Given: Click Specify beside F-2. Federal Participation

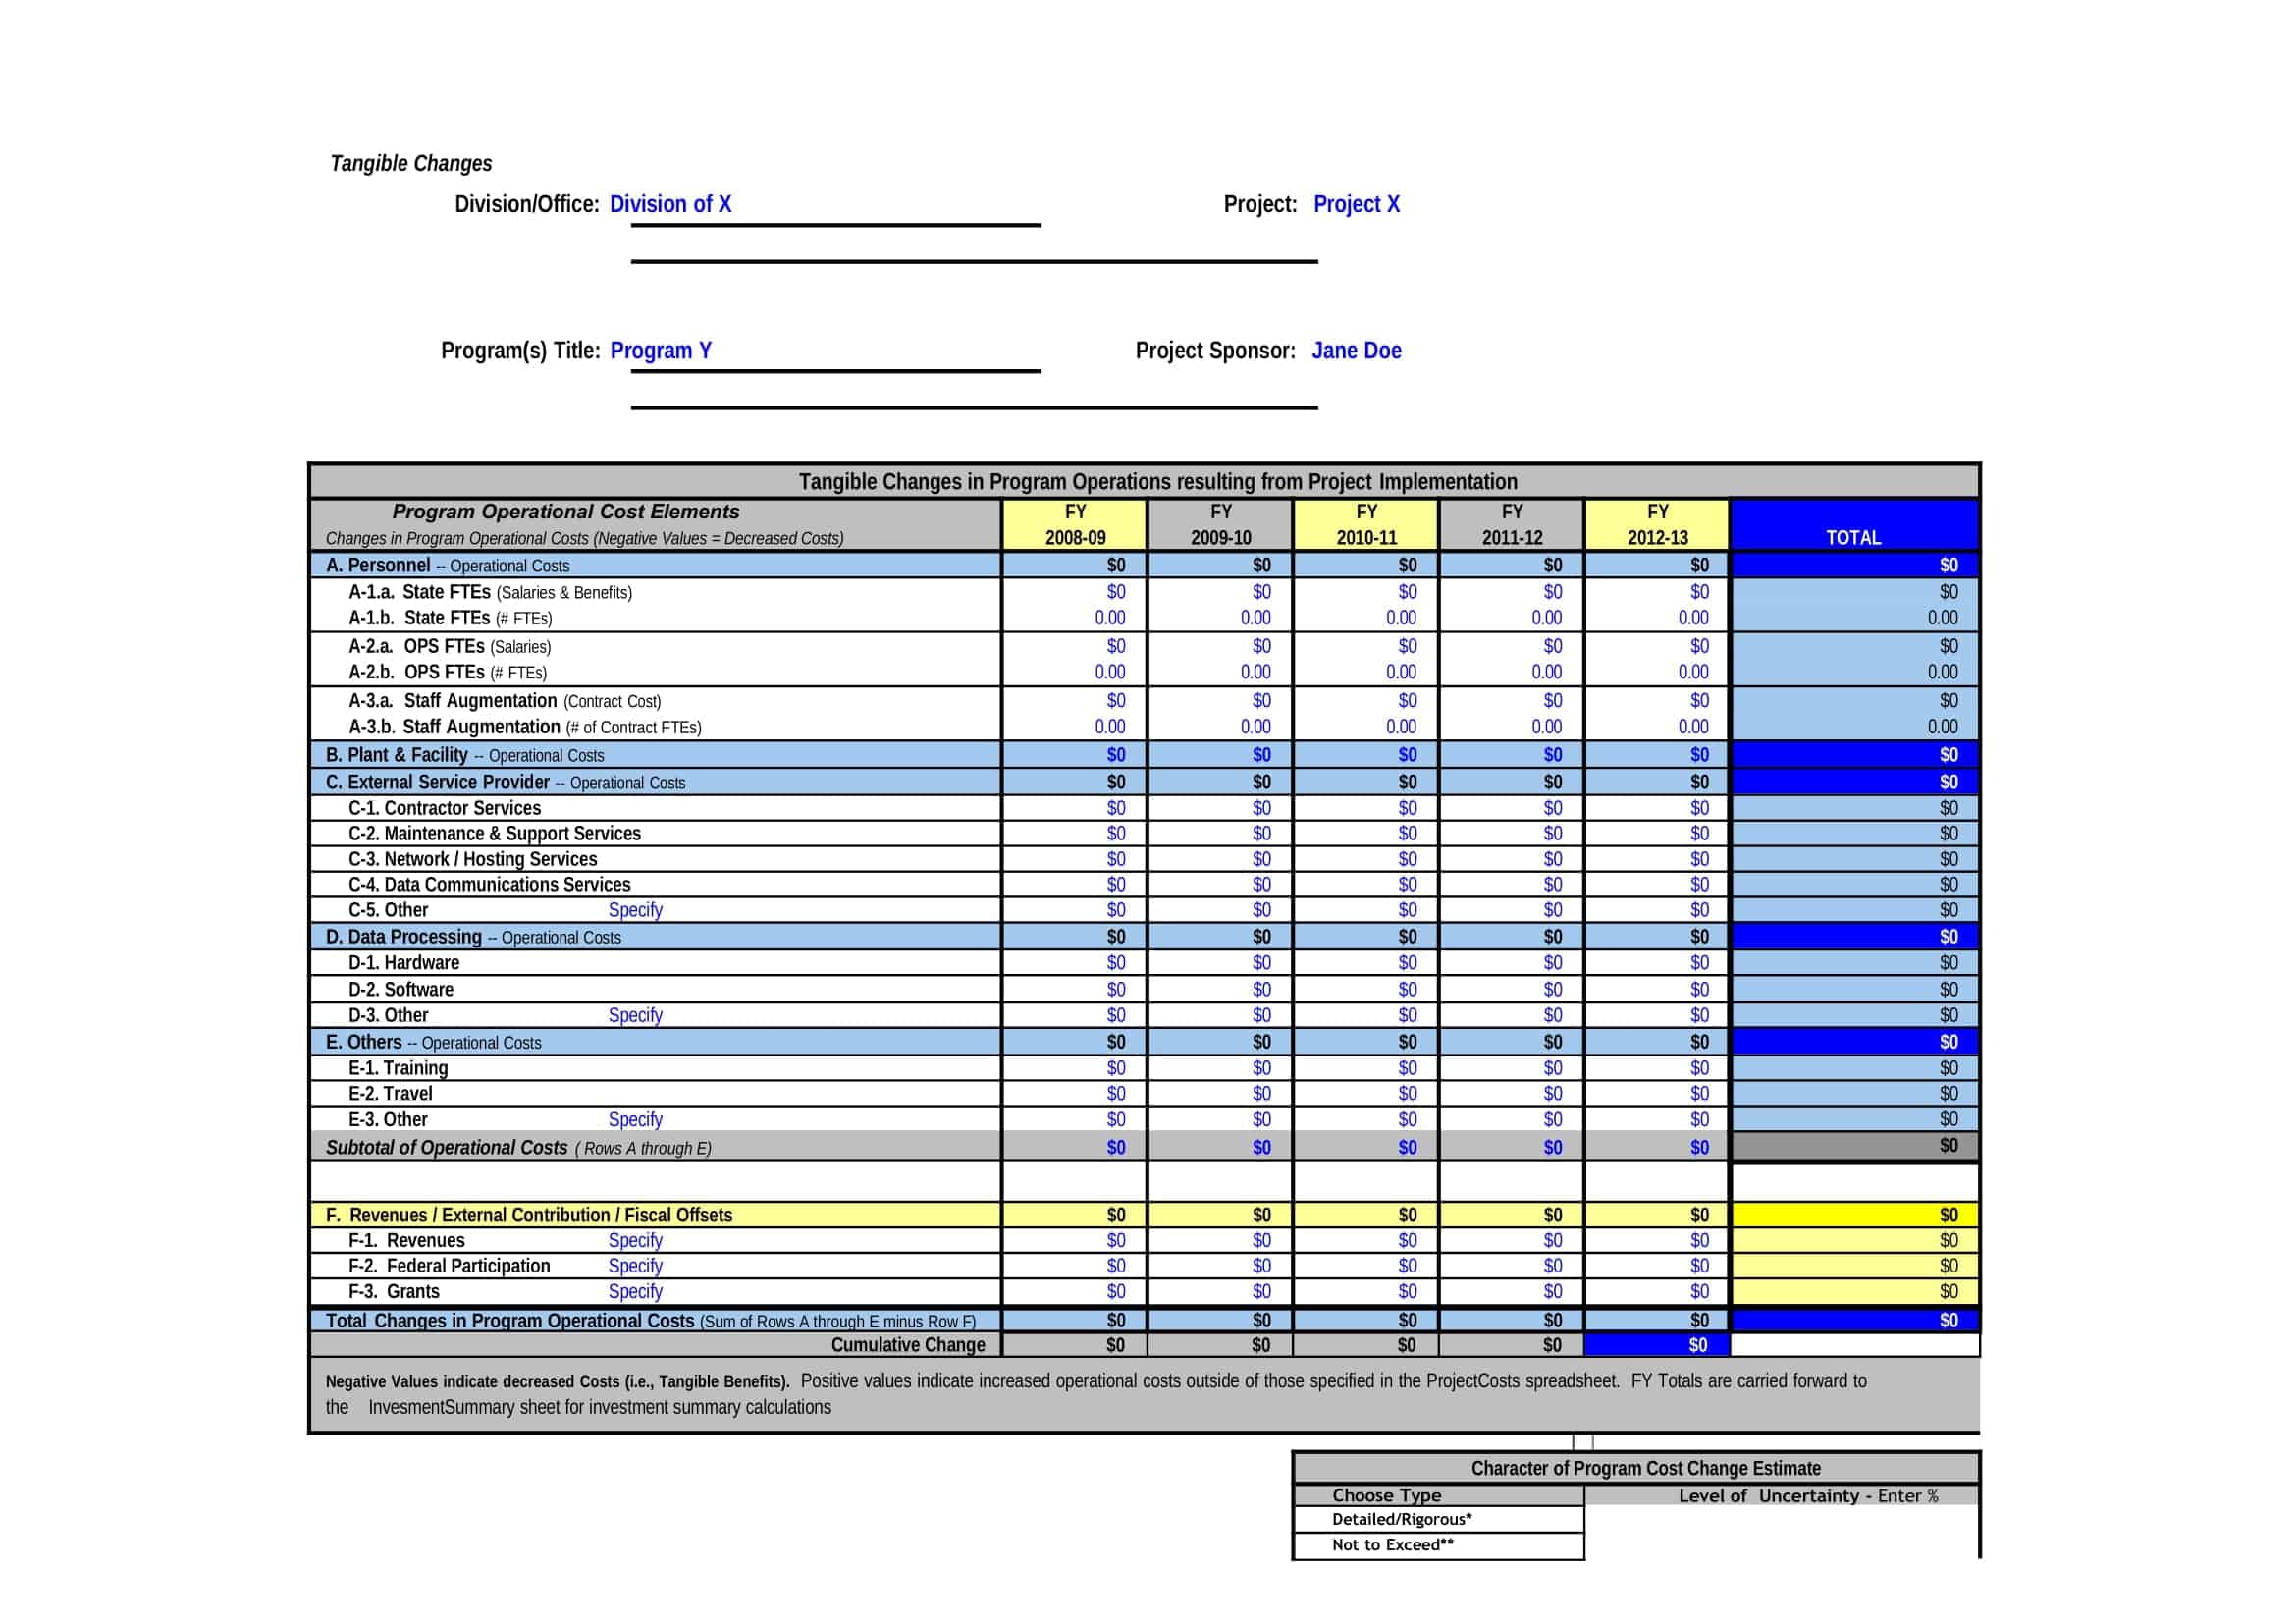Looking at the screenshot, I should [x=635, y=1266].
